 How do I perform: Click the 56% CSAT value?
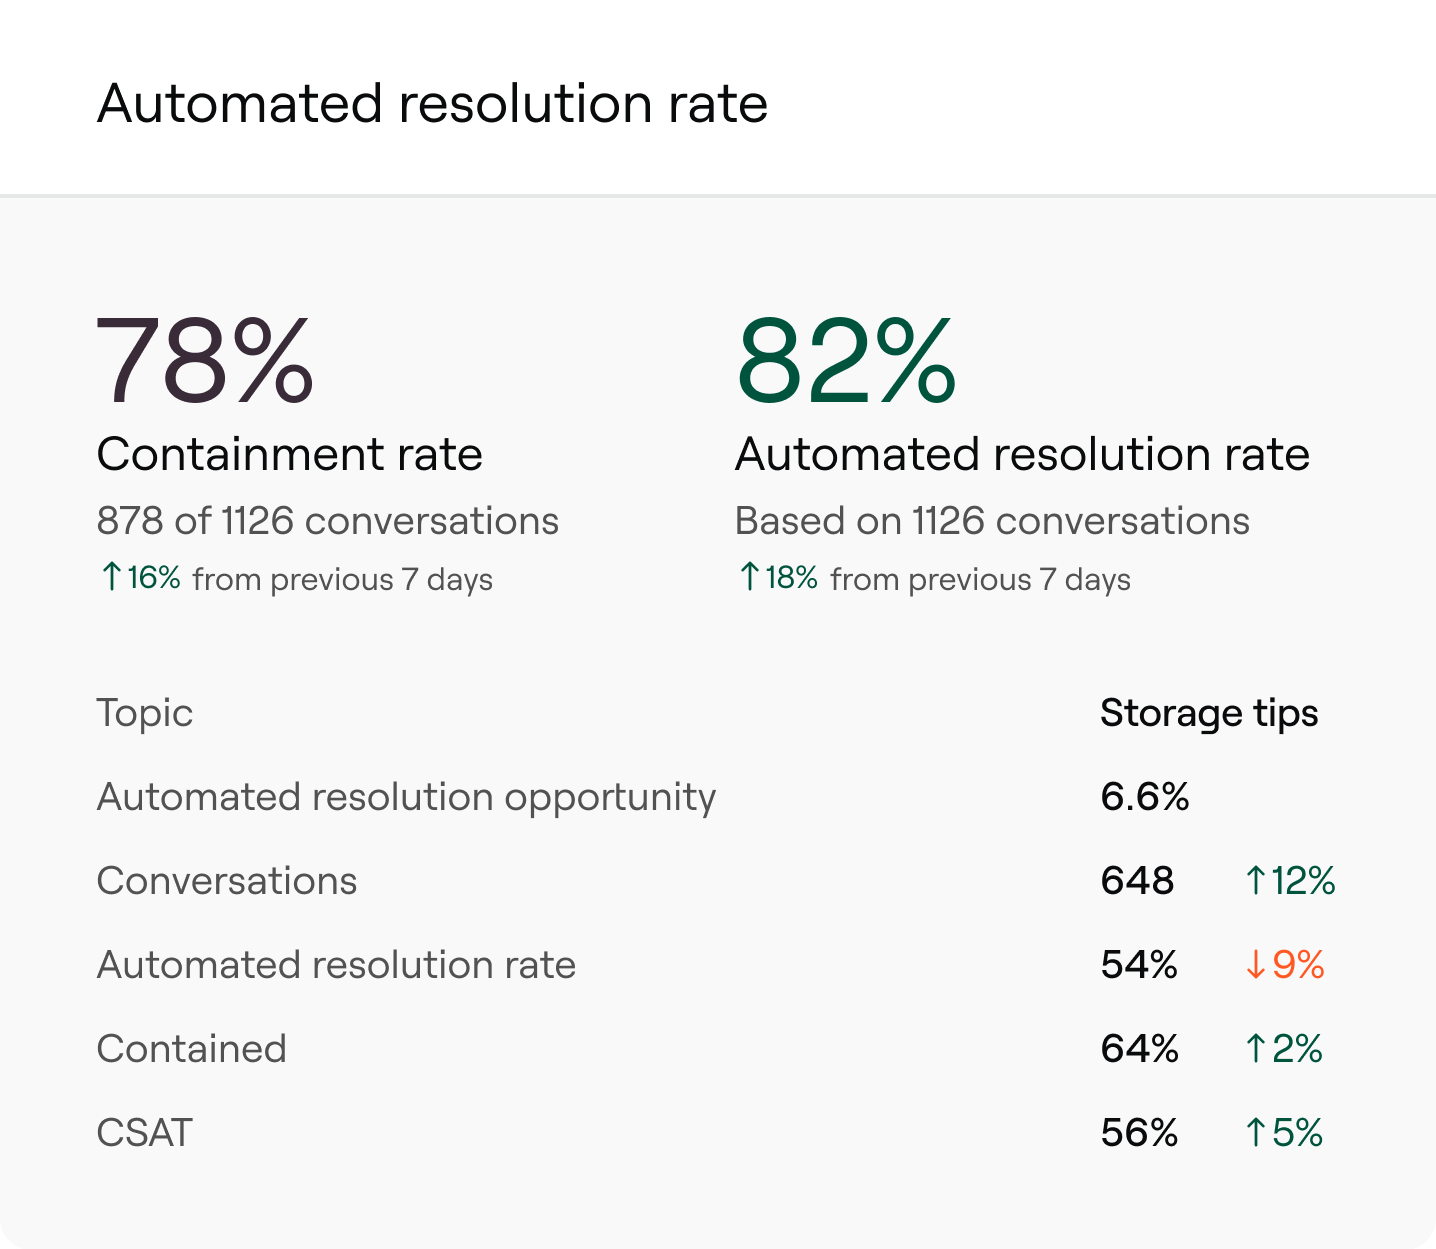[1139, 1133]
